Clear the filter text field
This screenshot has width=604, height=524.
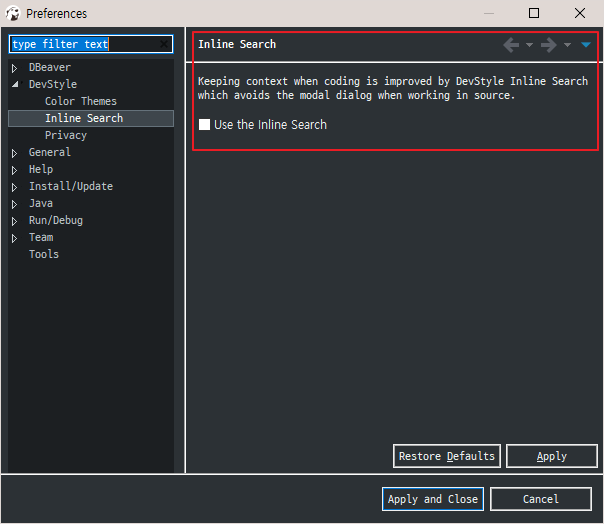tap(164, 44)
